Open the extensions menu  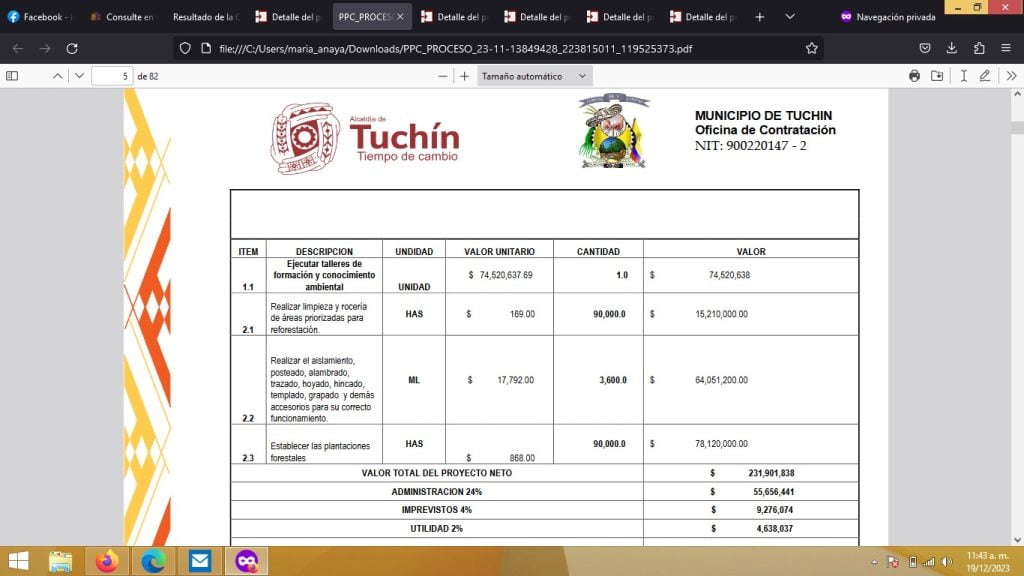(979, 48)
